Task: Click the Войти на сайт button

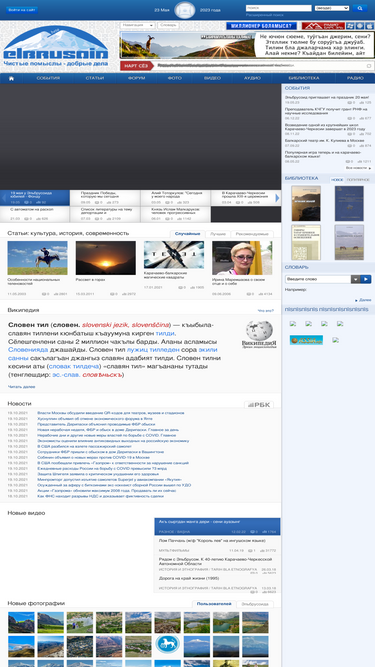Action: (x=22, y=10)
